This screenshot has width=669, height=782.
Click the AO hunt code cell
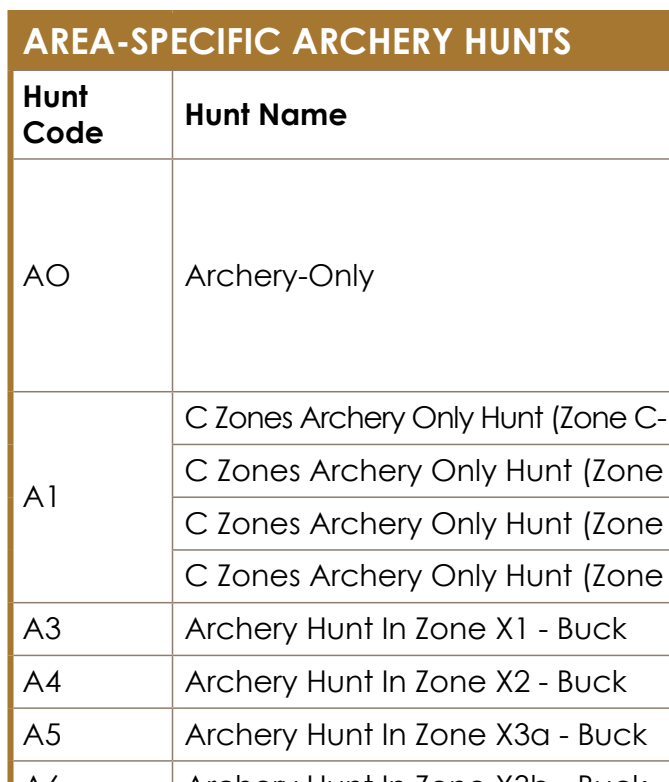click(92, 276)
